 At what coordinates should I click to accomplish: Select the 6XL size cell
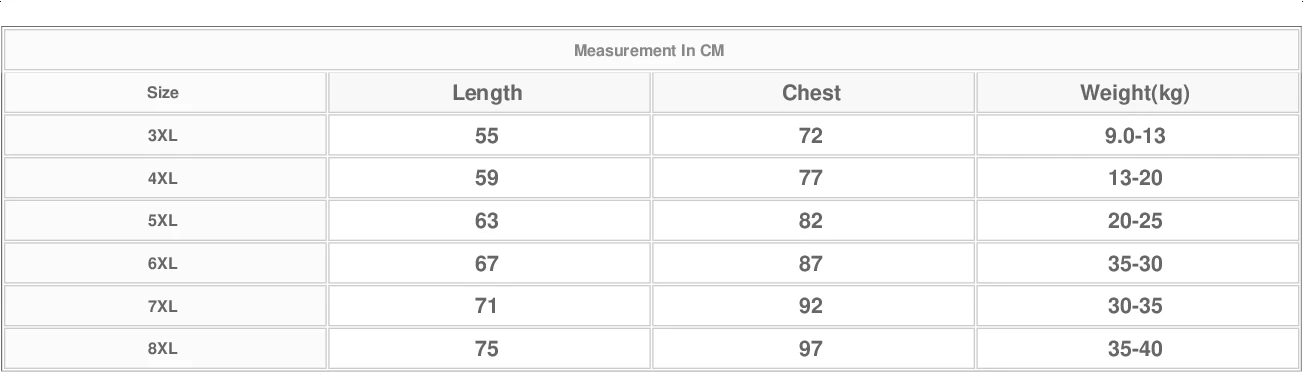click(163, 264)
